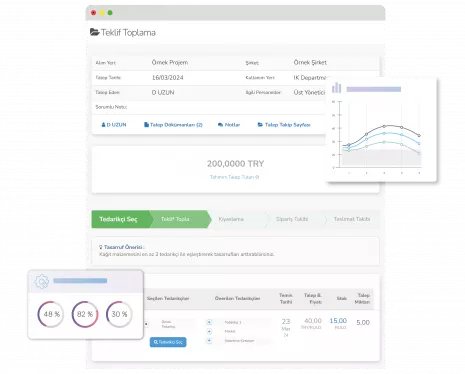
Task: Click the info icon after Tahmini Talep Tutarı
Action: click(257, 177)
